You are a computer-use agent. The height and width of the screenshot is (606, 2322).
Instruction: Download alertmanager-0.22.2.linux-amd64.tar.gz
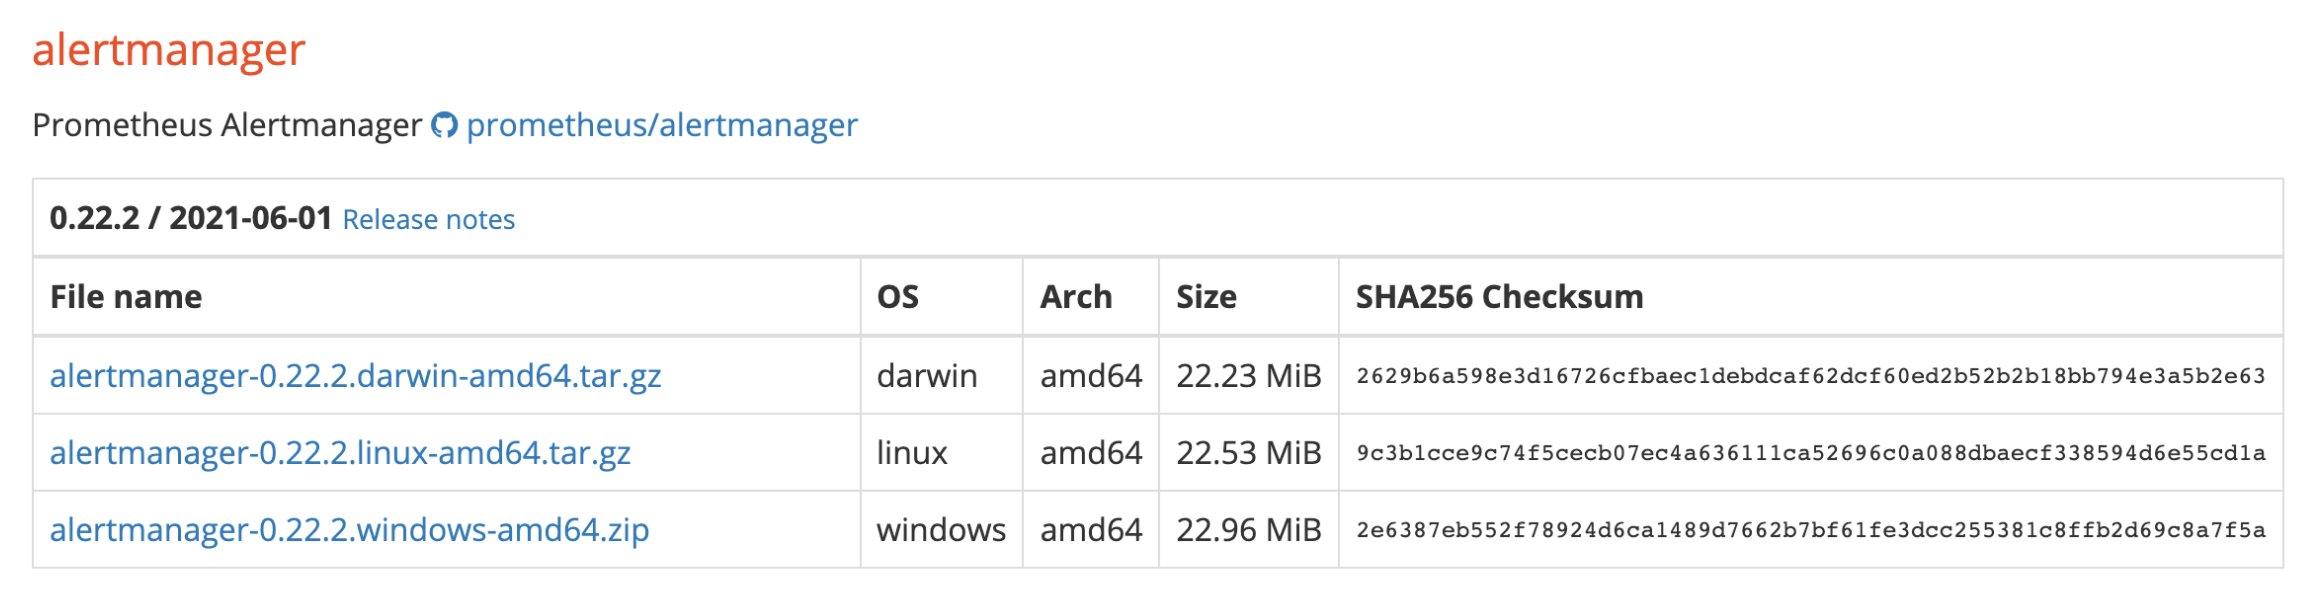point(341,453)
